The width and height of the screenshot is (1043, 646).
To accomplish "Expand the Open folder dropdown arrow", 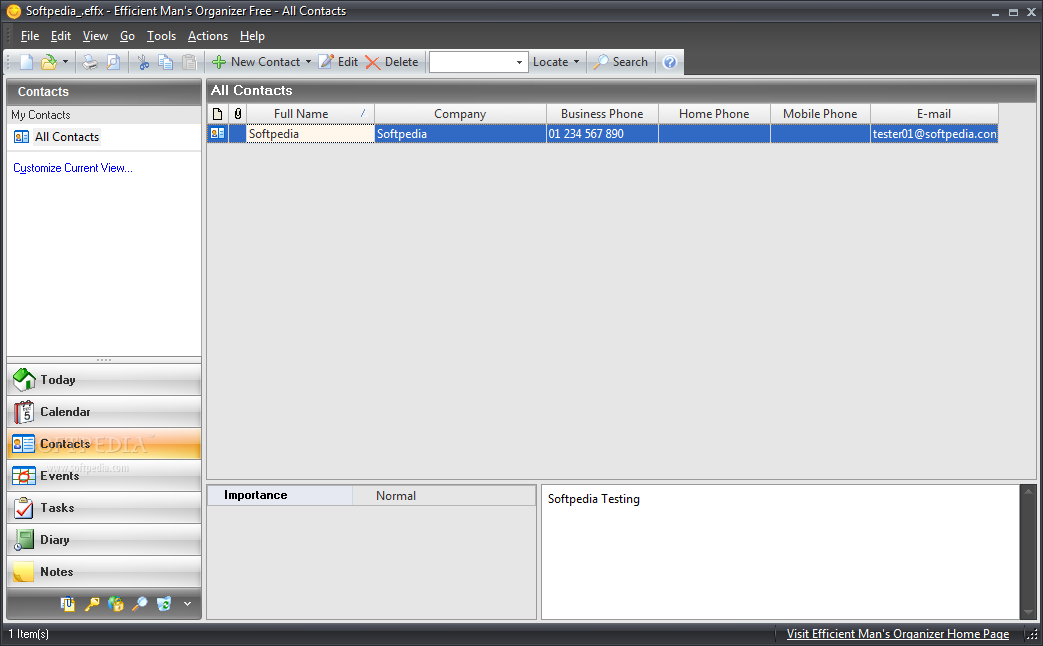I will (65, 62).
